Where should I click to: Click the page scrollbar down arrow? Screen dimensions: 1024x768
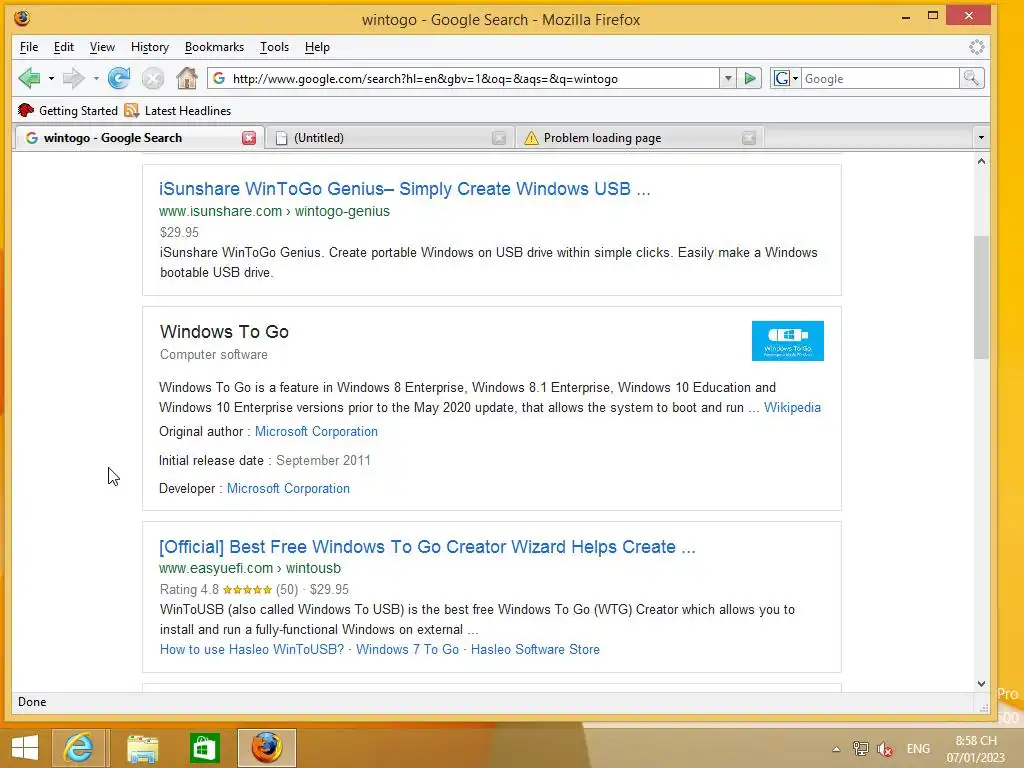pos(981,684)
